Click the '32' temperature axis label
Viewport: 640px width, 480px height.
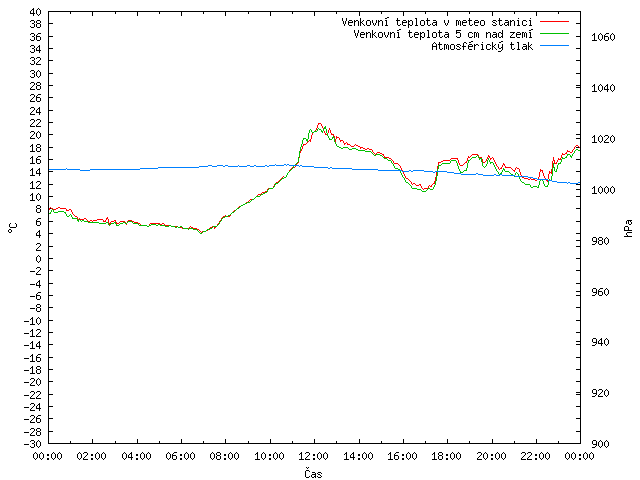(36, 61)
